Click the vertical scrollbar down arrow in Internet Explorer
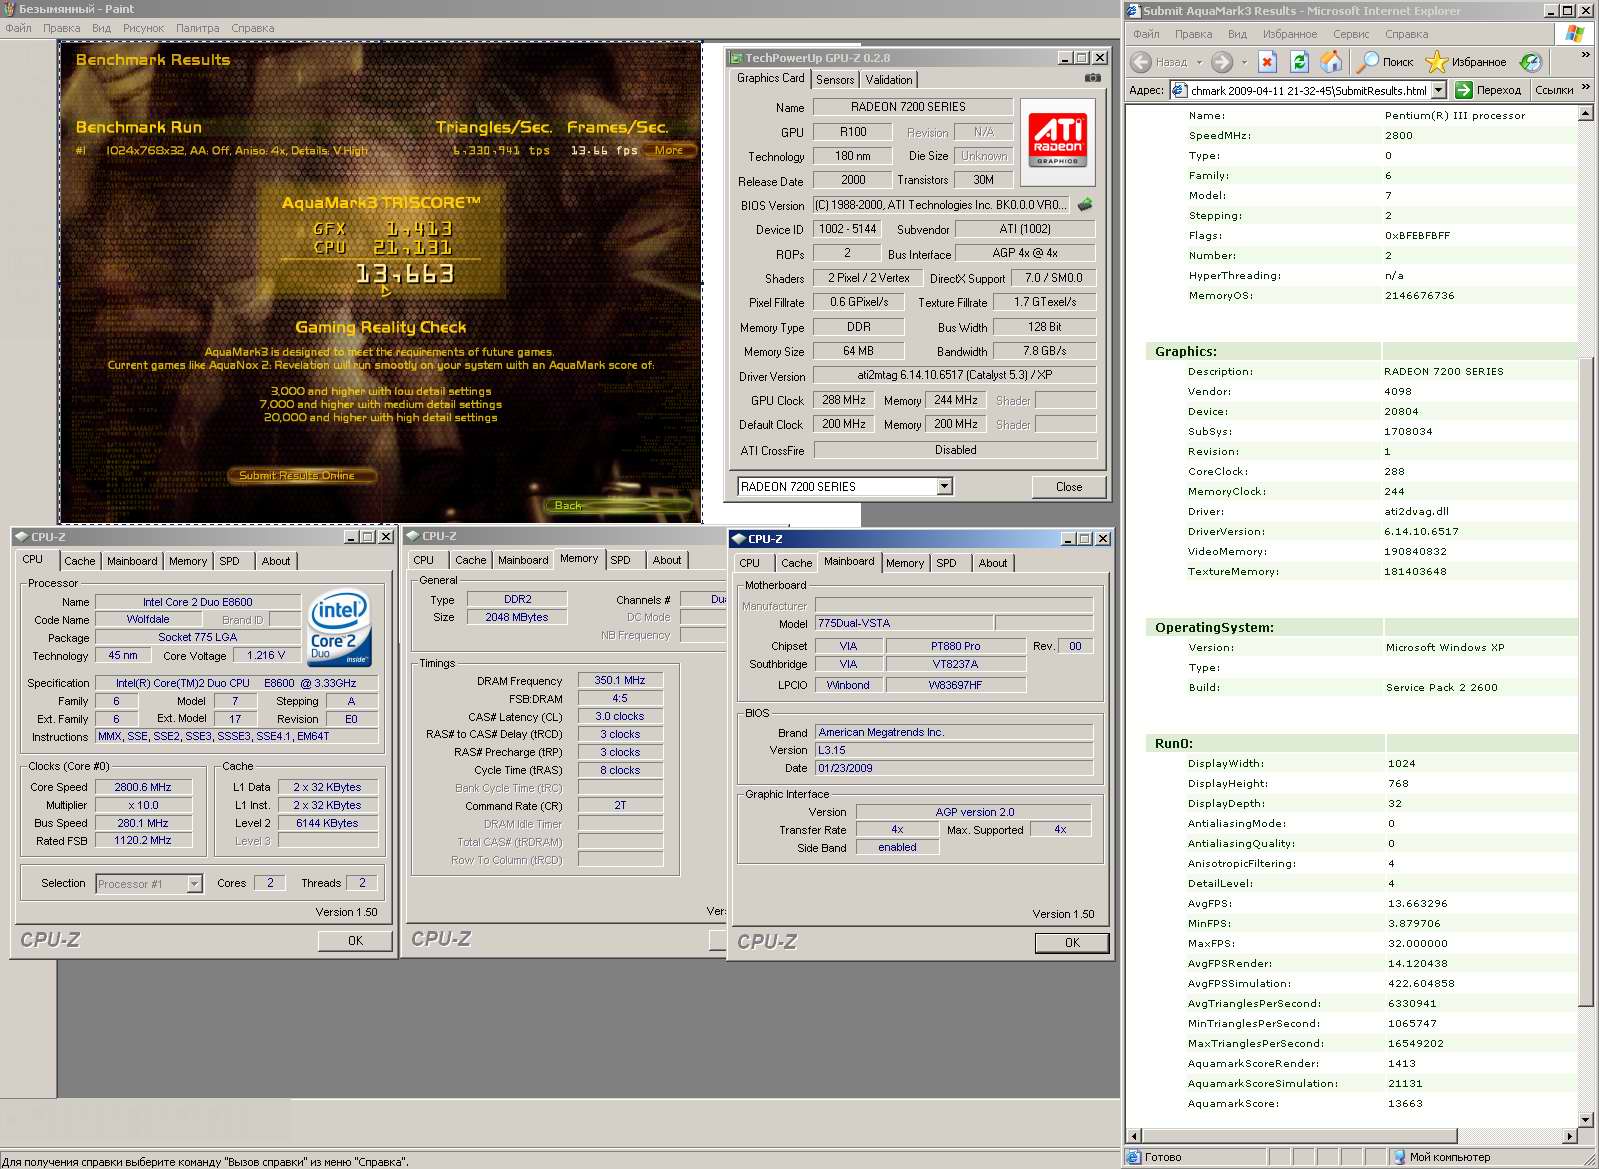The height and width of the screenshot is (1169, 1599). [x=1586, y=1120]
